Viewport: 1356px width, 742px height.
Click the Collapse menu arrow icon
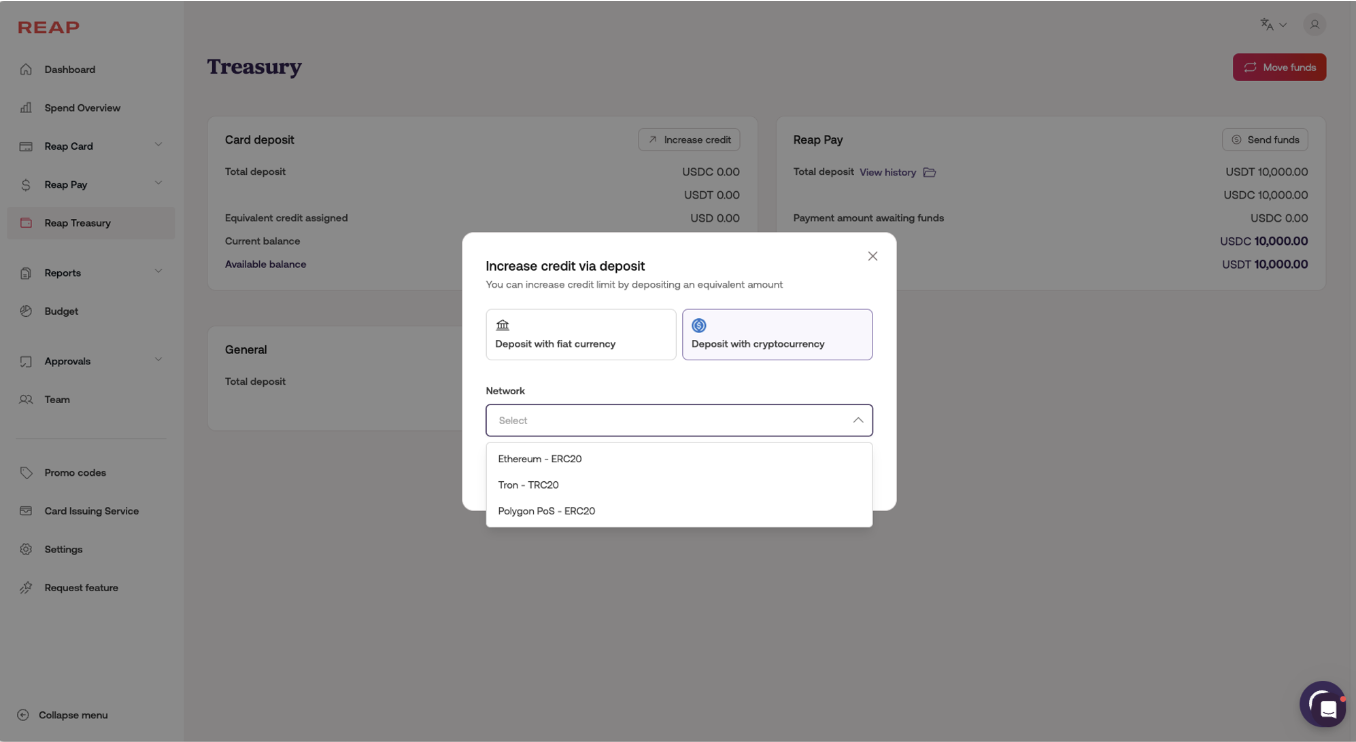coord(23,715)
